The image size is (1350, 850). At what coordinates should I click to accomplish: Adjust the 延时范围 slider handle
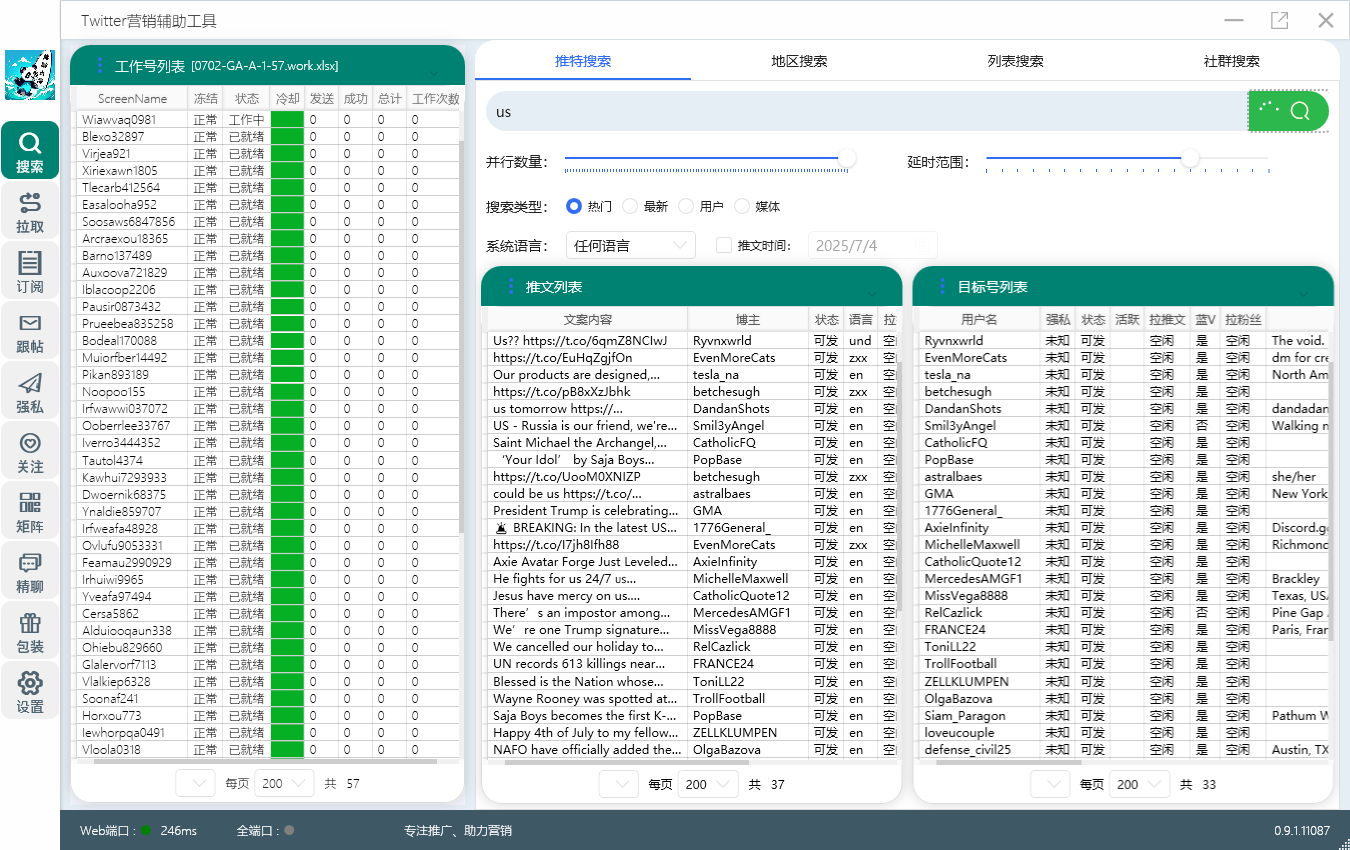tap(1190, 158)
